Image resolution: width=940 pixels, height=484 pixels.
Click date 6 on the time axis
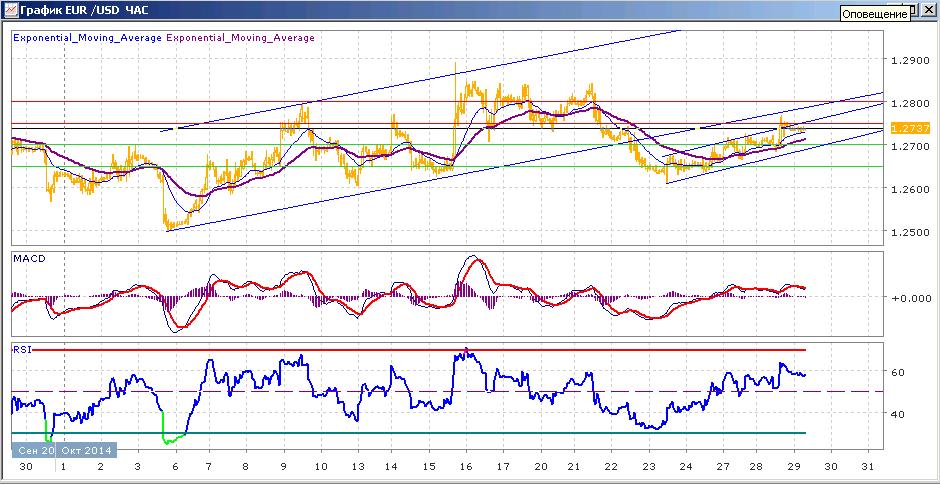coord(175,466)
